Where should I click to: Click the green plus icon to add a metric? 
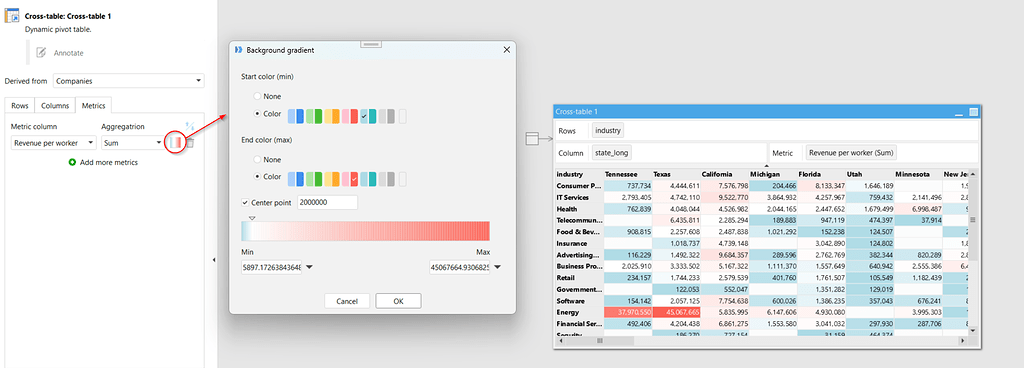[72, 162]
